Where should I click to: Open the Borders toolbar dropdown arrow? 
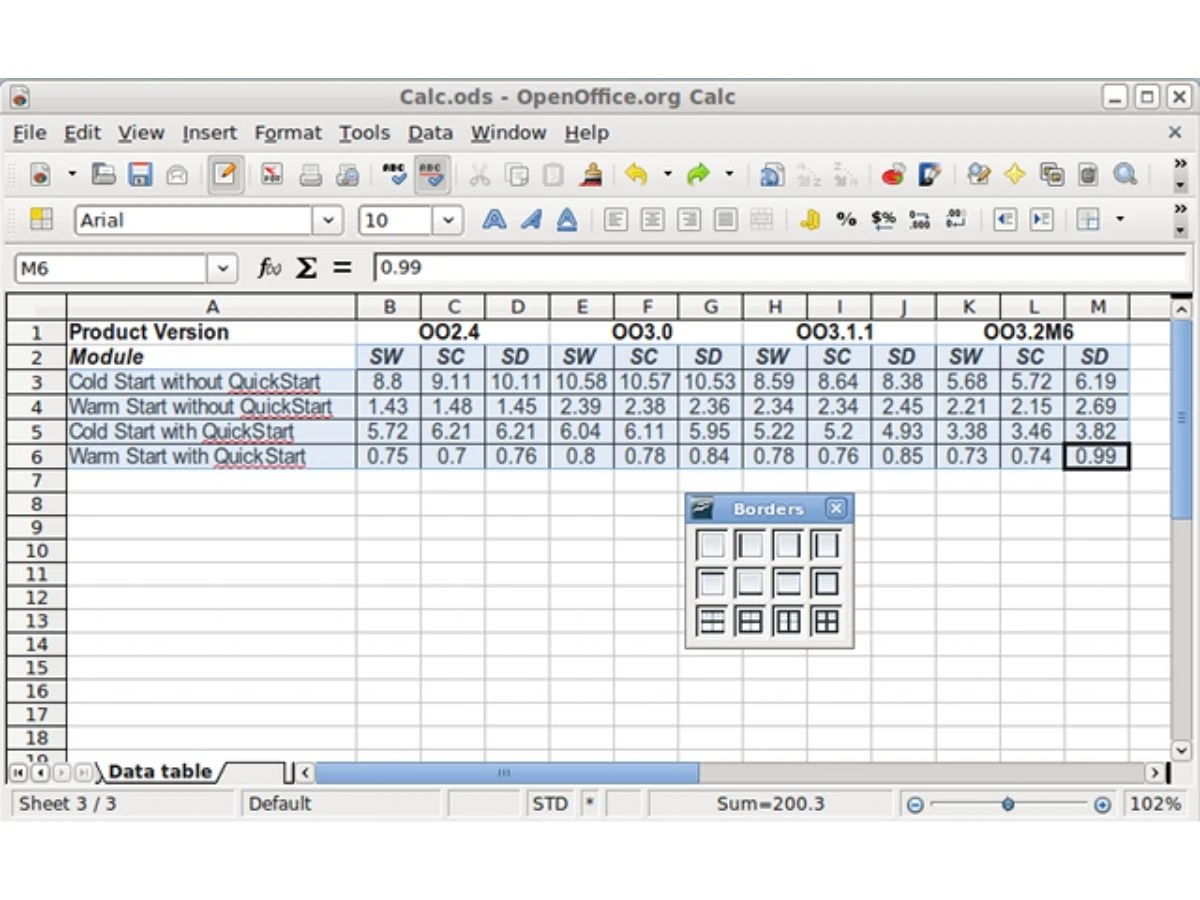(x=1119, y=220)
